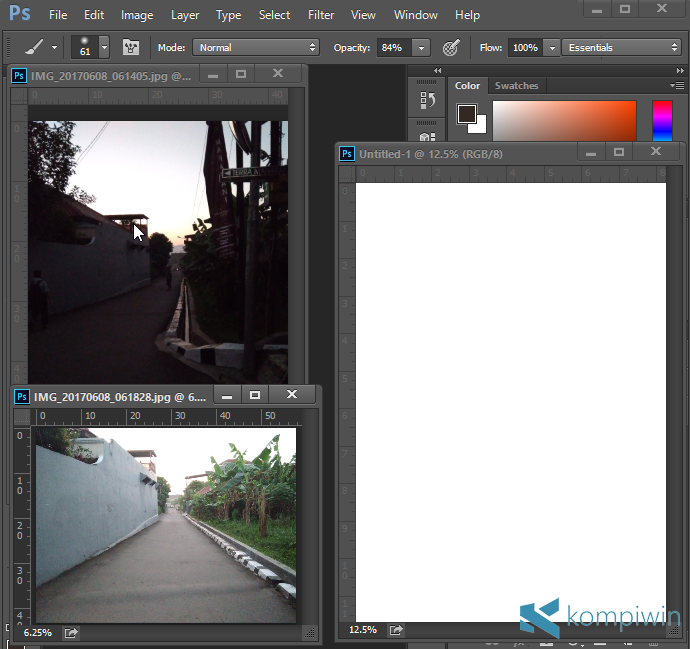Pick a color in the orange color field
Image resolution: width=690 pixels, height=649 pixels.
pos(564,121)
